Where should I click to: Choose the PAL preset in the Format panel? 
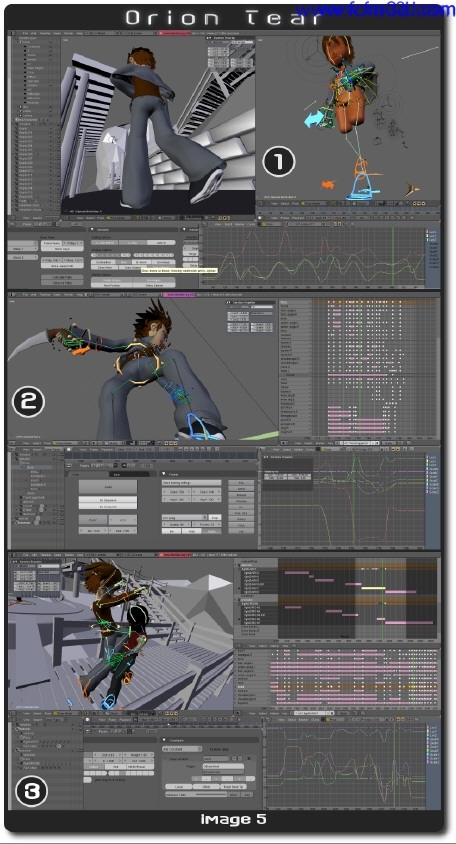point(241,483)
